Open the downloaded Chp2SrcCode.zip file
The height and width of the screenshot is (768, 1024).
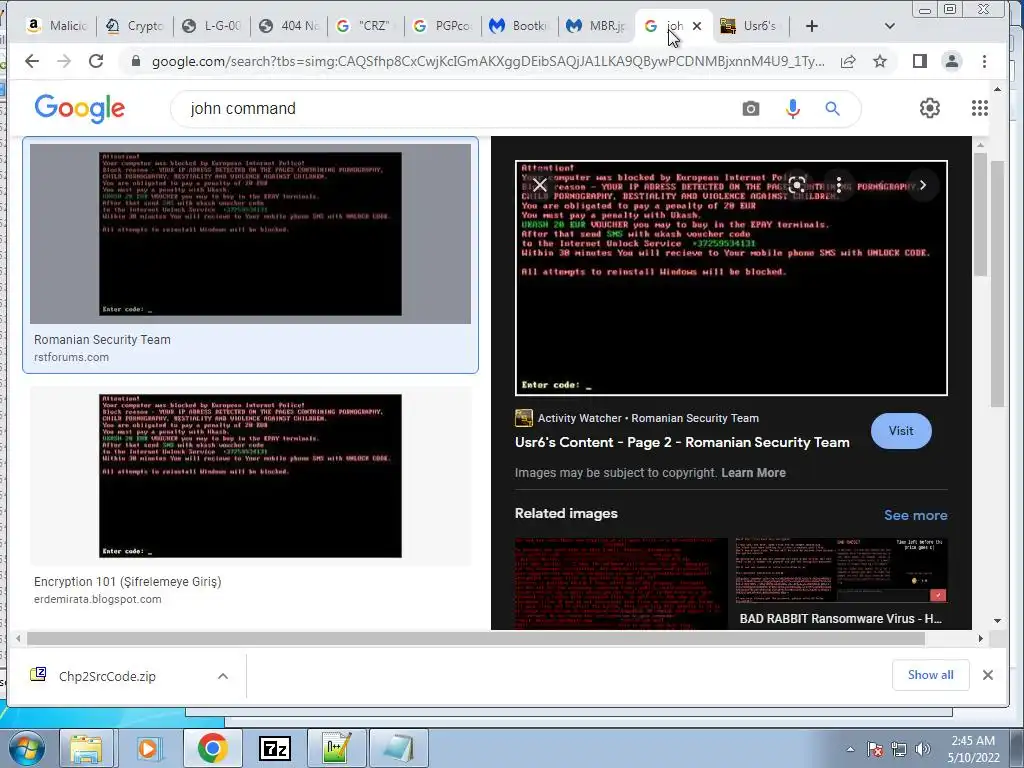(107, 676)
